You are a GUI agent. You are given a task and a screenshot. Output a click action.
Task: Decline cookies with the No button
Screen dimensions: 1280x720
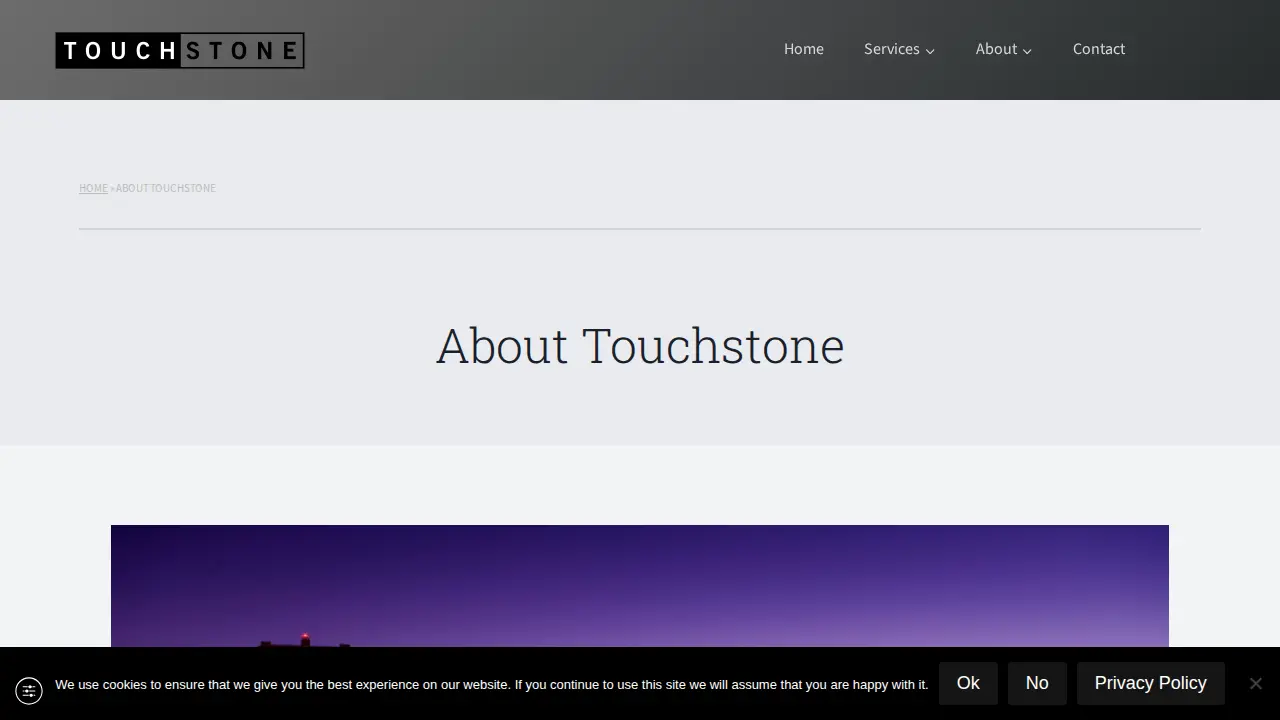(x=1037, y=683)
